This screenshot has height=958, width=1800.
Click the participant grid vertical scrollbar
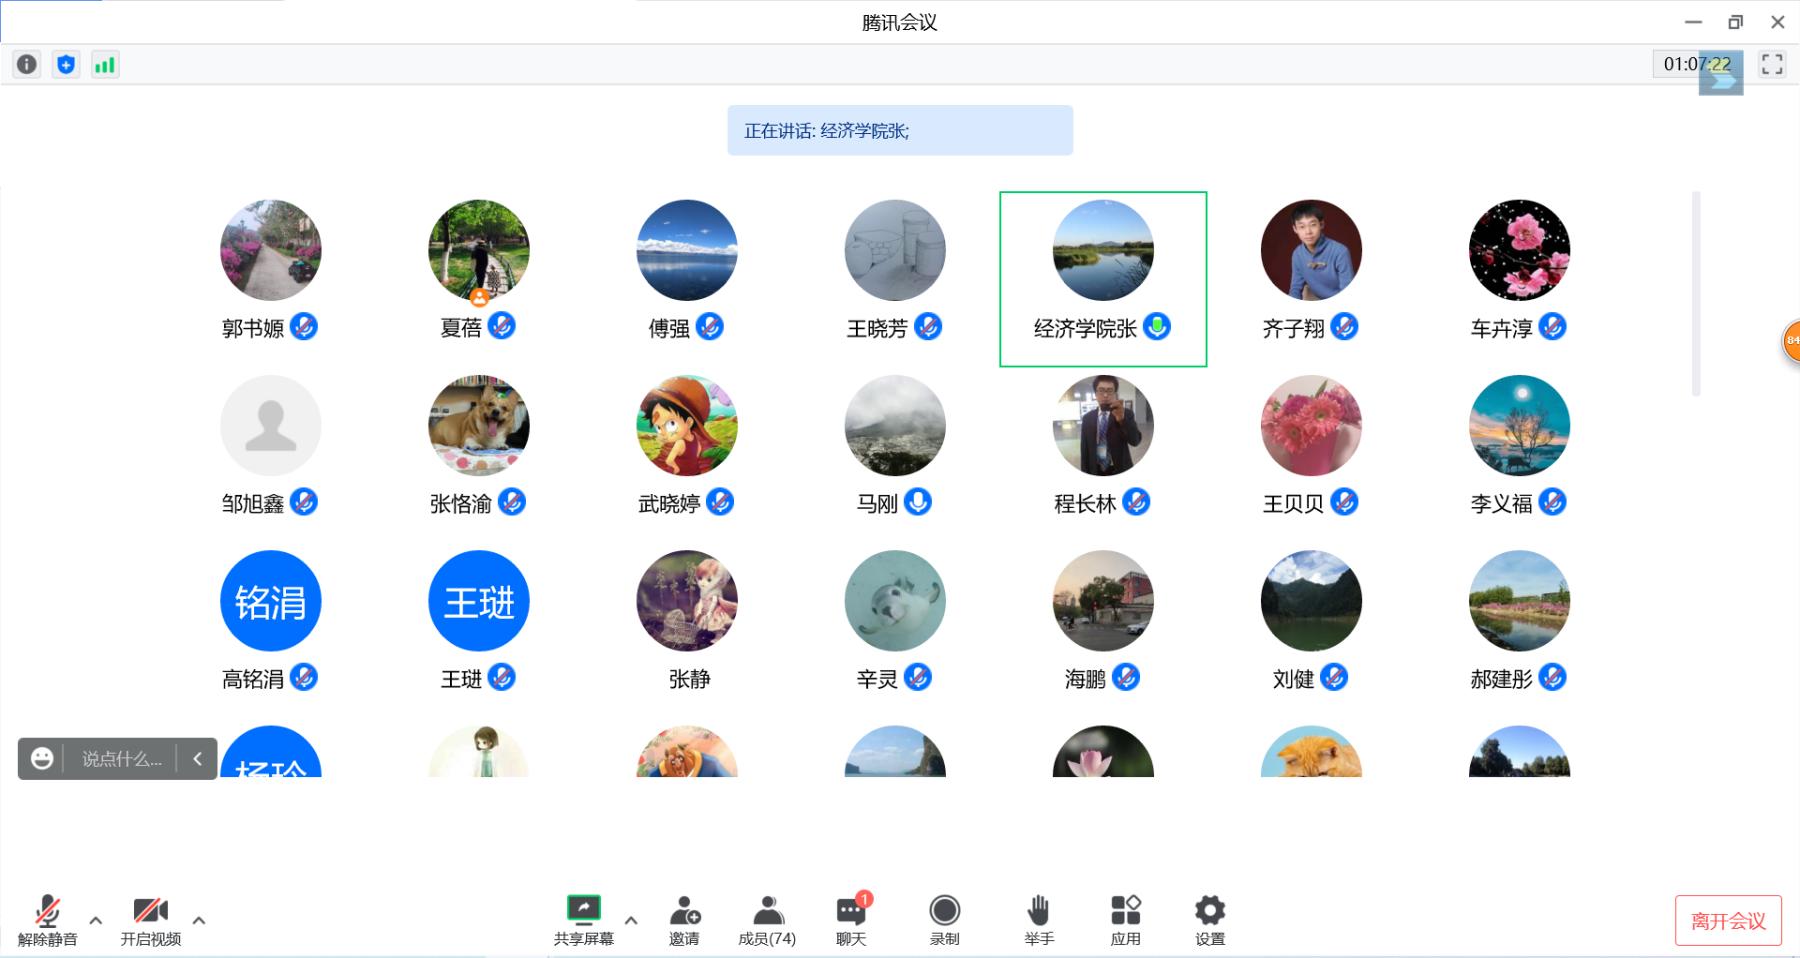(x=1696, y=293)
